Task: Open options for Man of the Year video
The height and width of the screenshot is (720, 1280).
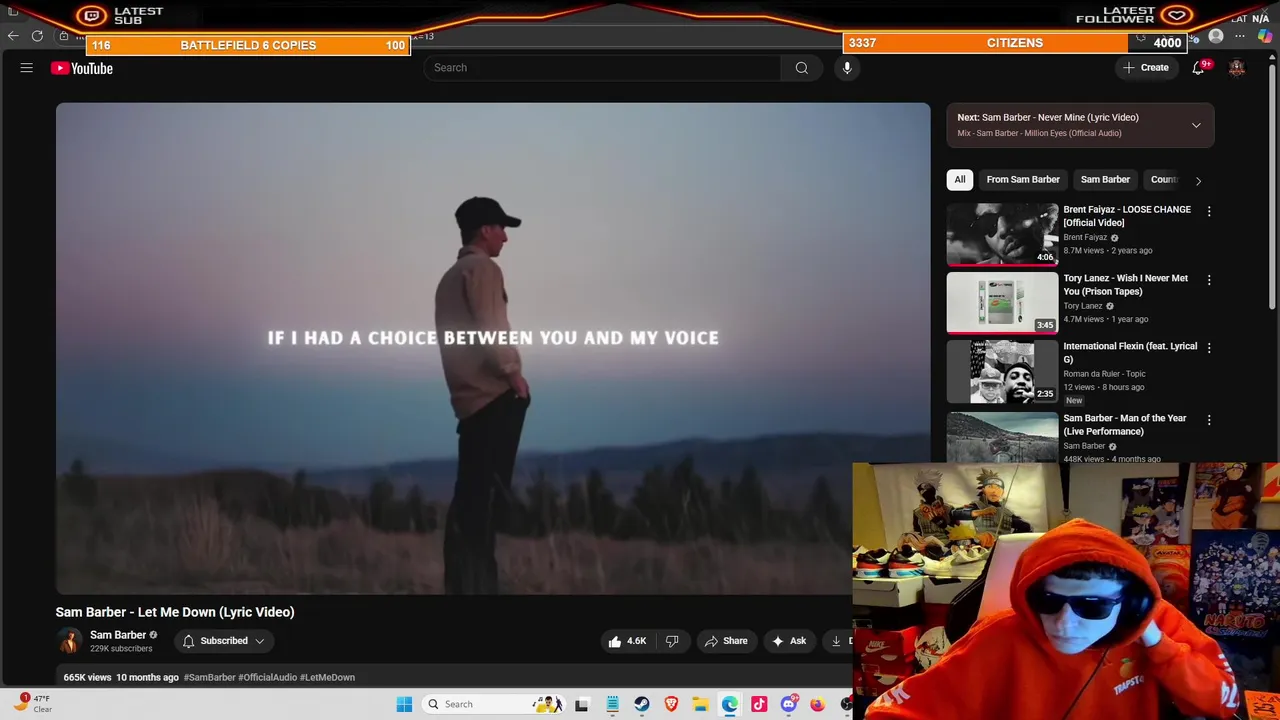Action: click(x=1209, y=420)
